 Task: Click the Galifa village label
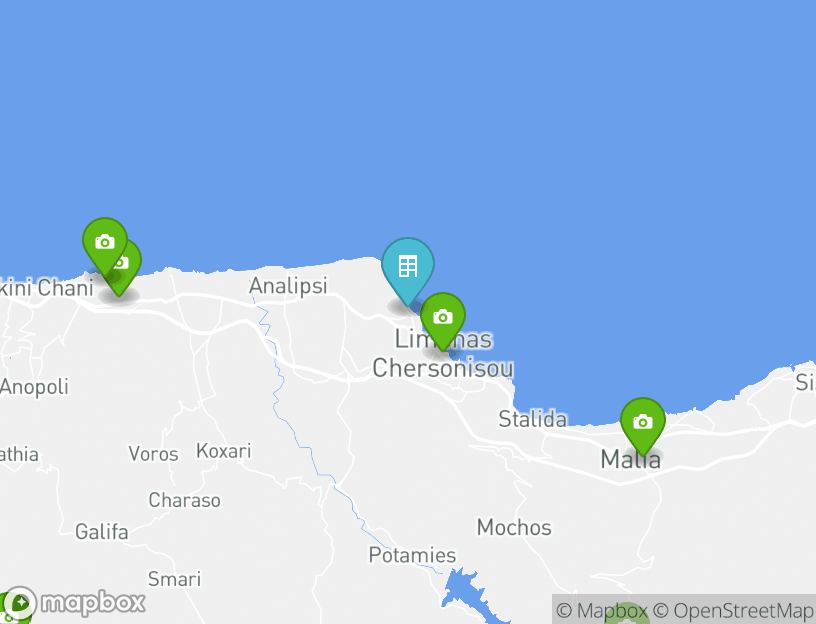coord(101,532)
